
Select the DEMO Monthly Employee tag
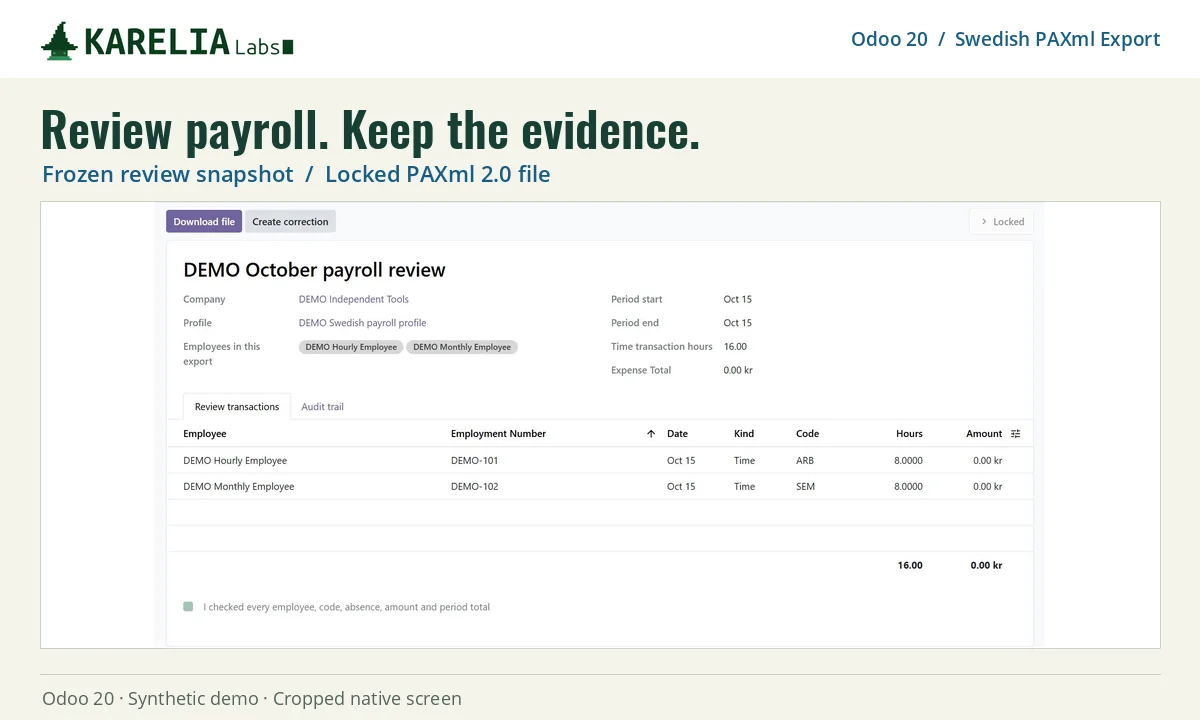coord(462,347)
